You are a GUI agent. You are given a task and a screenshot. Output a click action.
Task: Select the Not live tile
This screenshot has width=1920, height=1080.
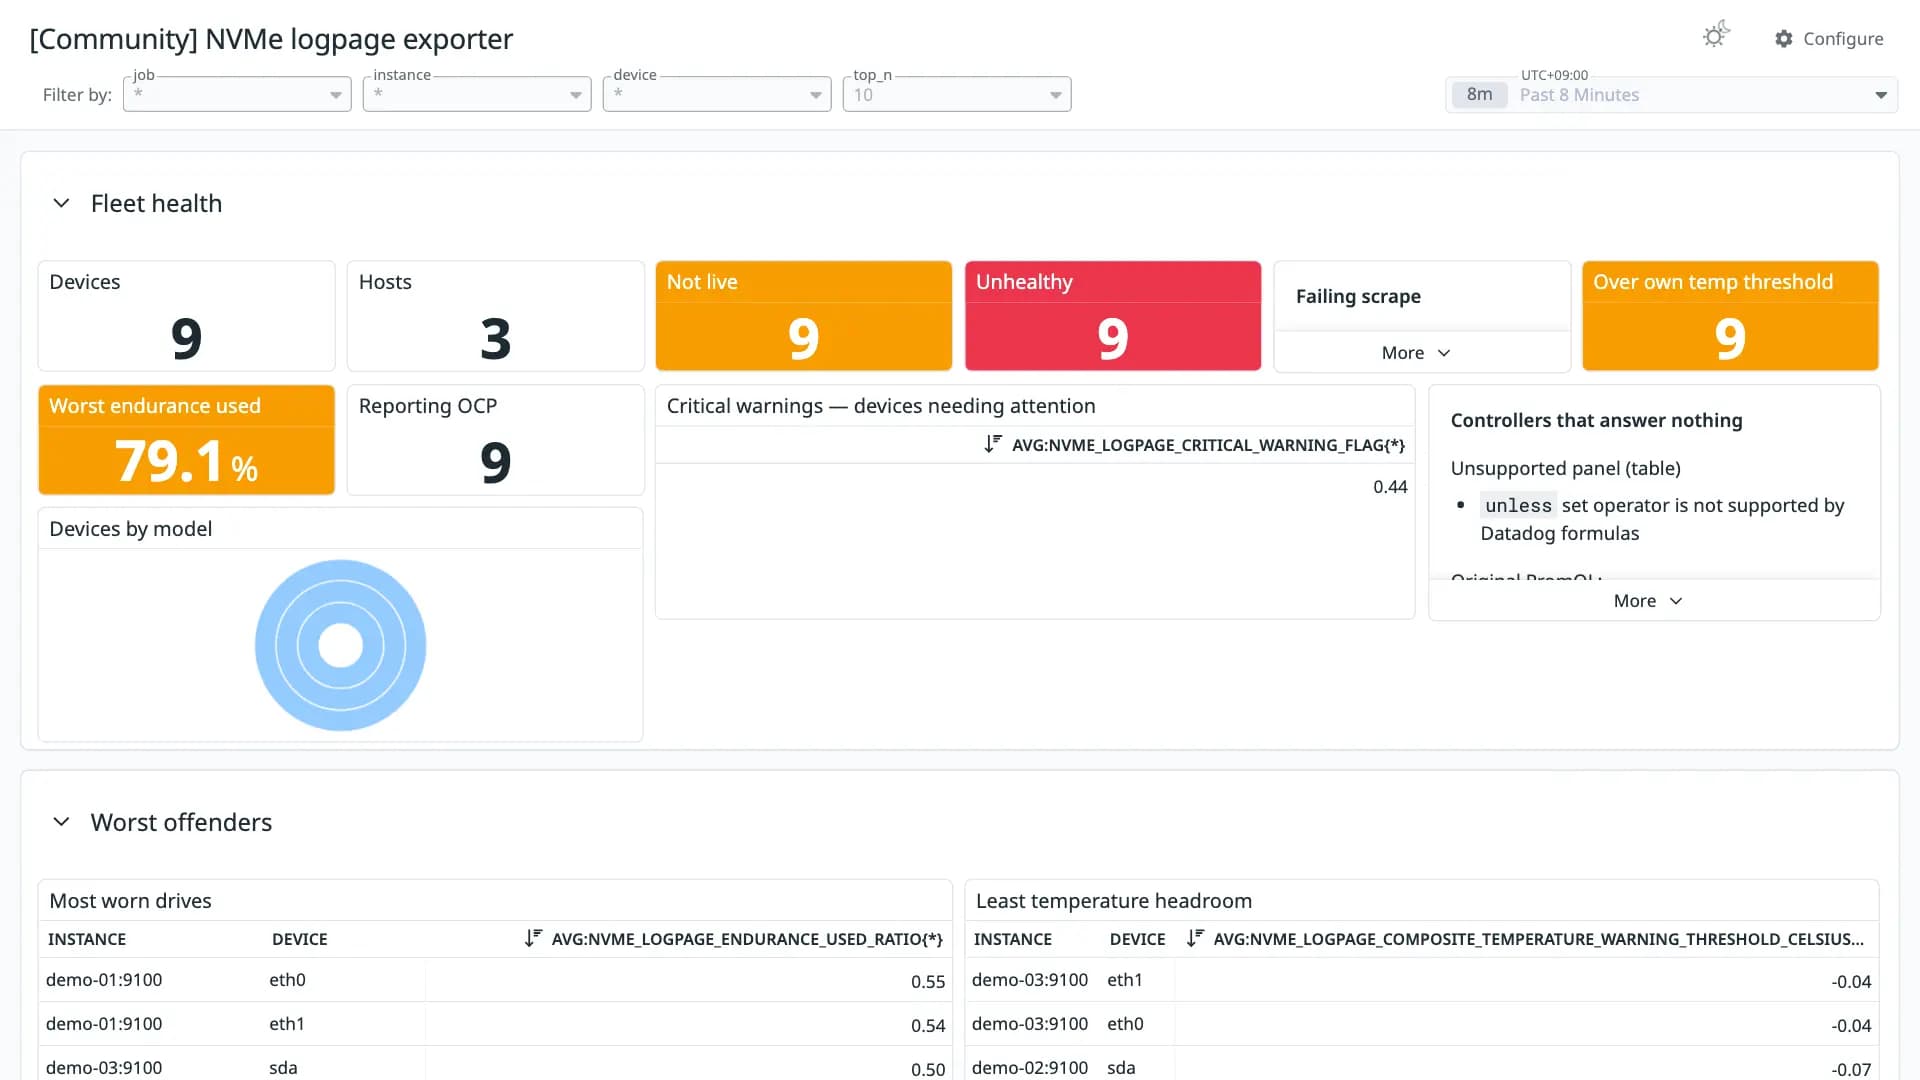[804, 316]
